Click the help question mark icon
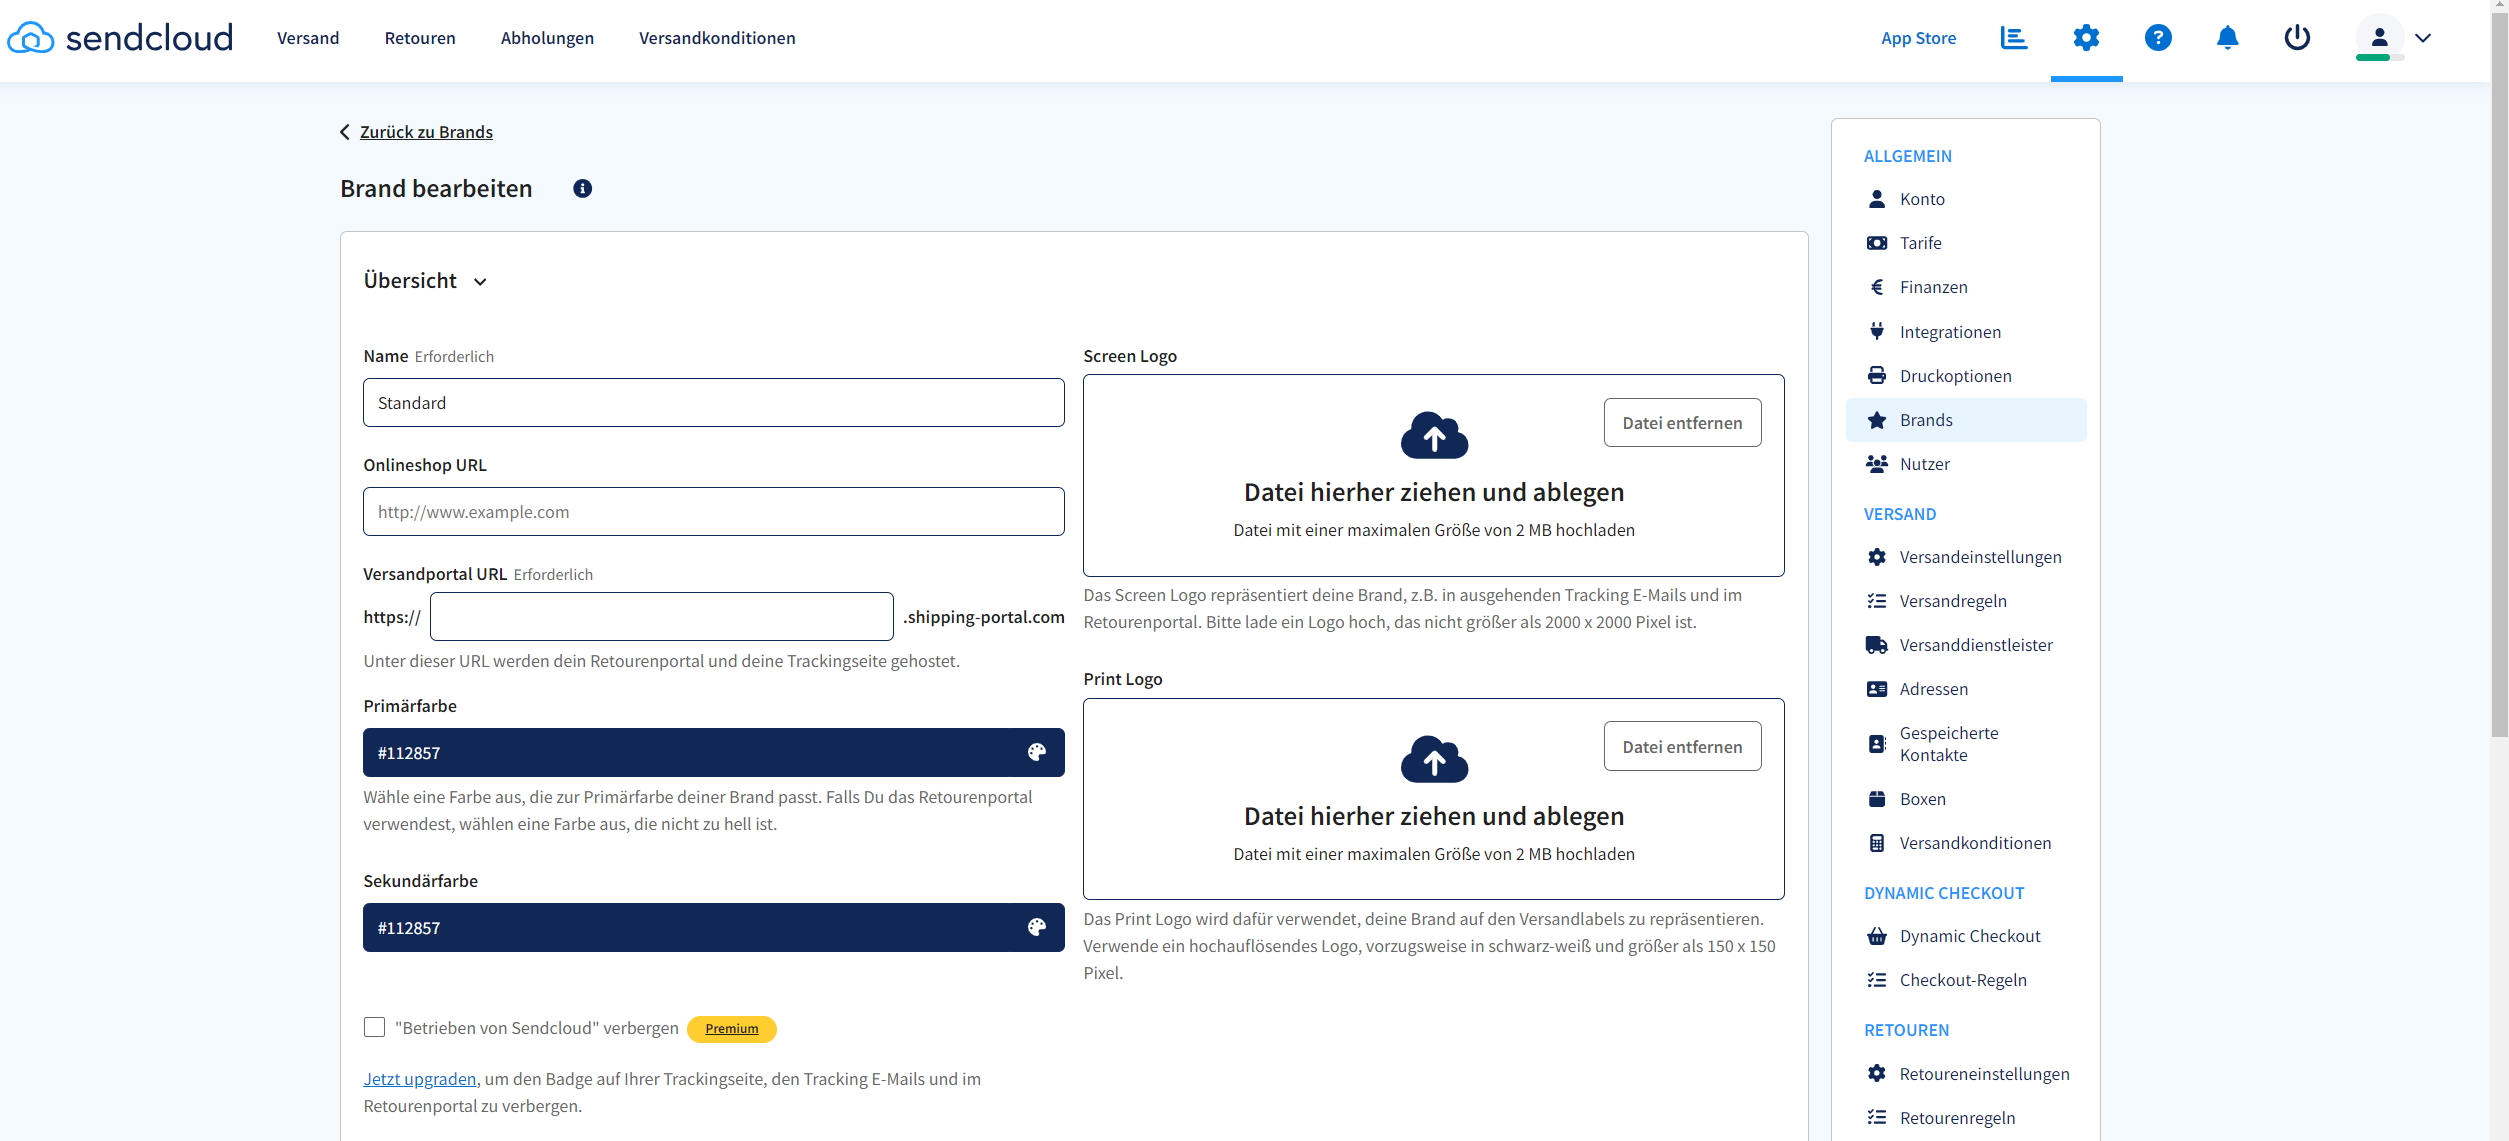This screenshot has height=1141, width=2509. pyautogui.click(x=2157, y=38)
